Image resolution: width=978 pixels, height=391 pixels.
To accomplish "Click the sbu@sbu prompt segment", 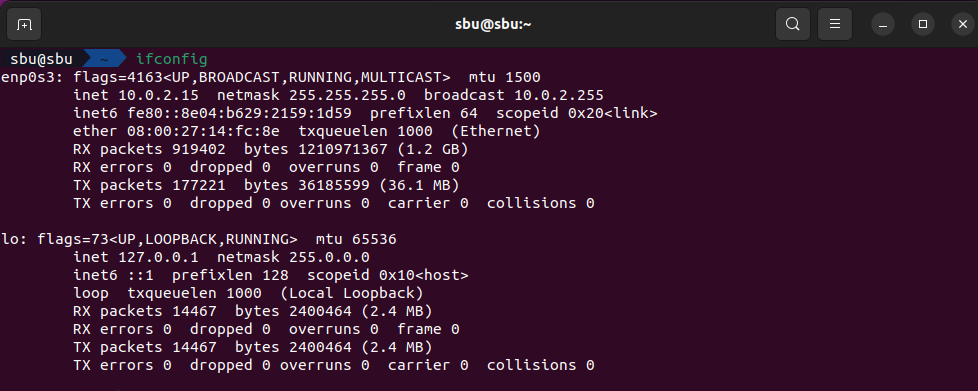I will [x=41, y=59].
